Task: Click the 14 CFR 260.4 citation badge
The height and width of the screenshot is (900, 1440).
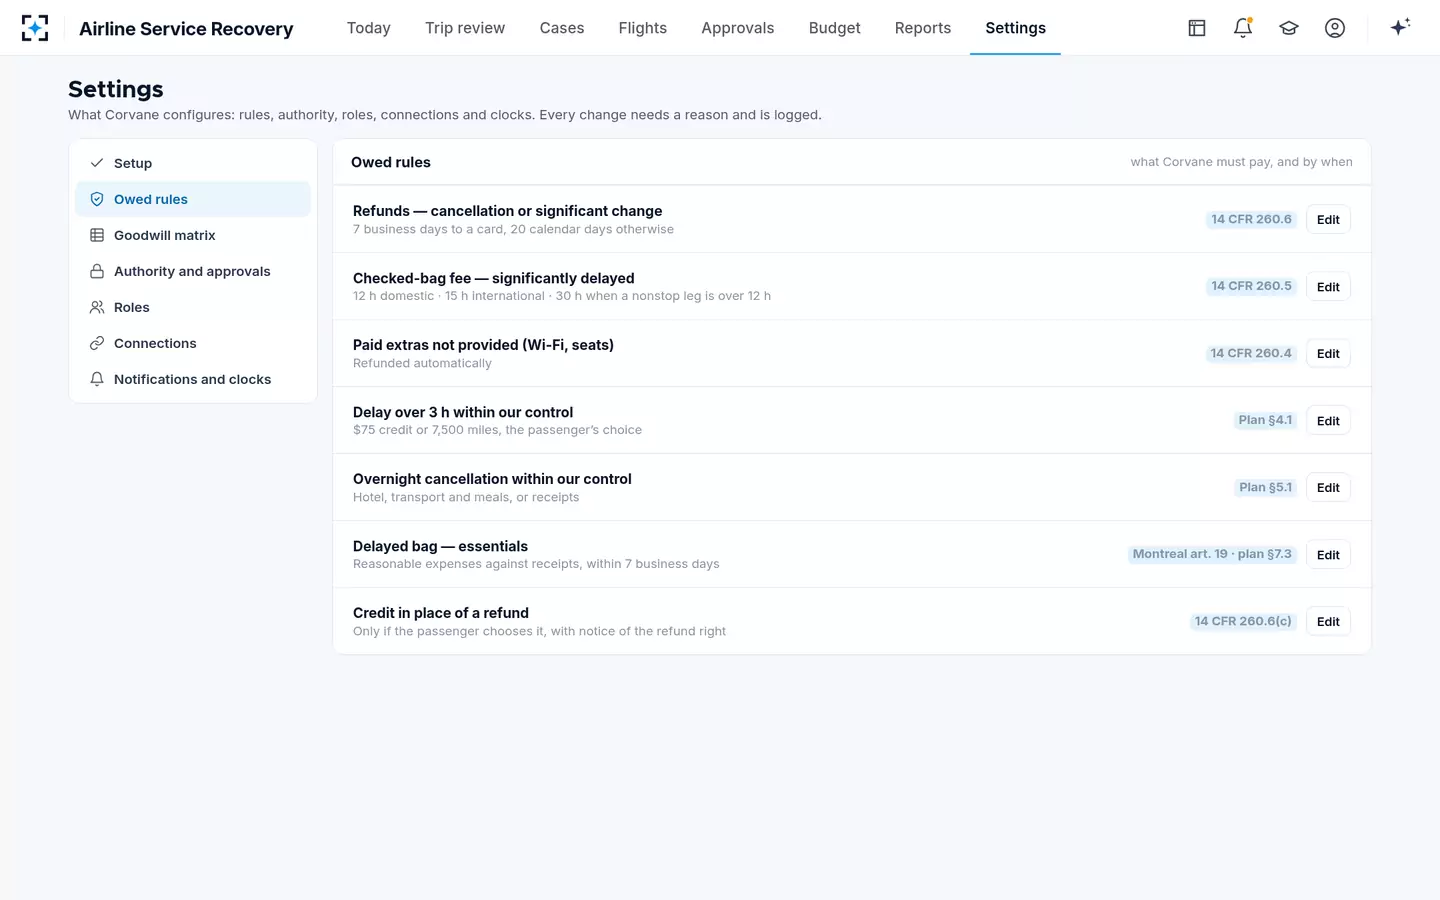Action: coord(1251,353)
